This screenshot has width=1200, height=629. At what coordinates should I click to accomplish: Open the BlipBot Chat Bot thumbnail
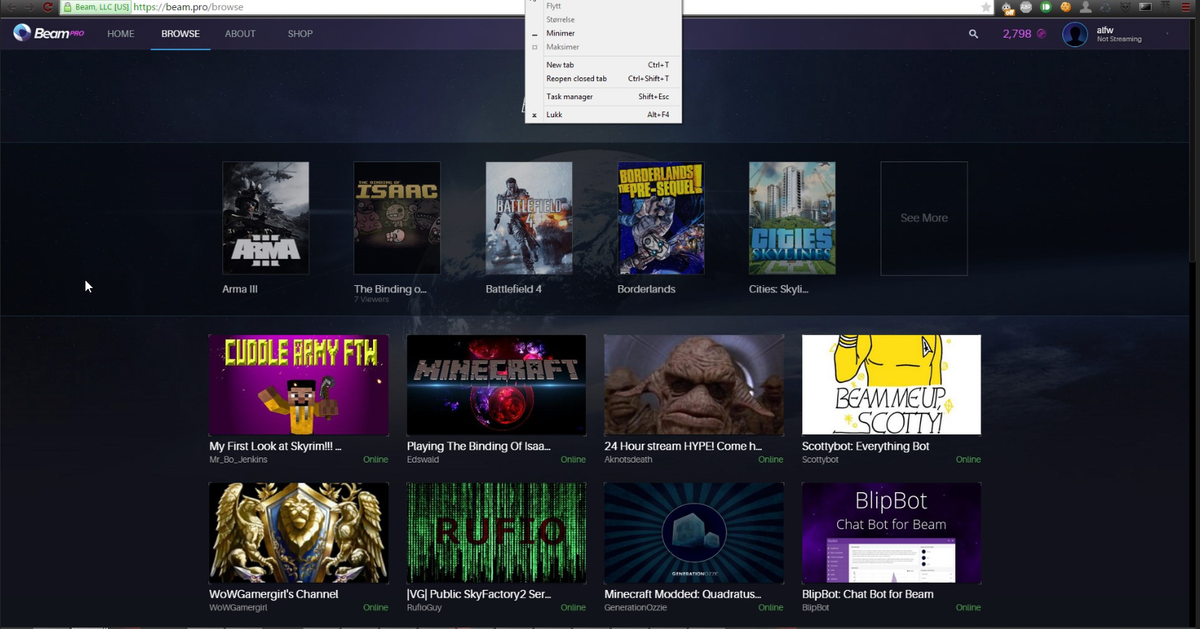892,533
